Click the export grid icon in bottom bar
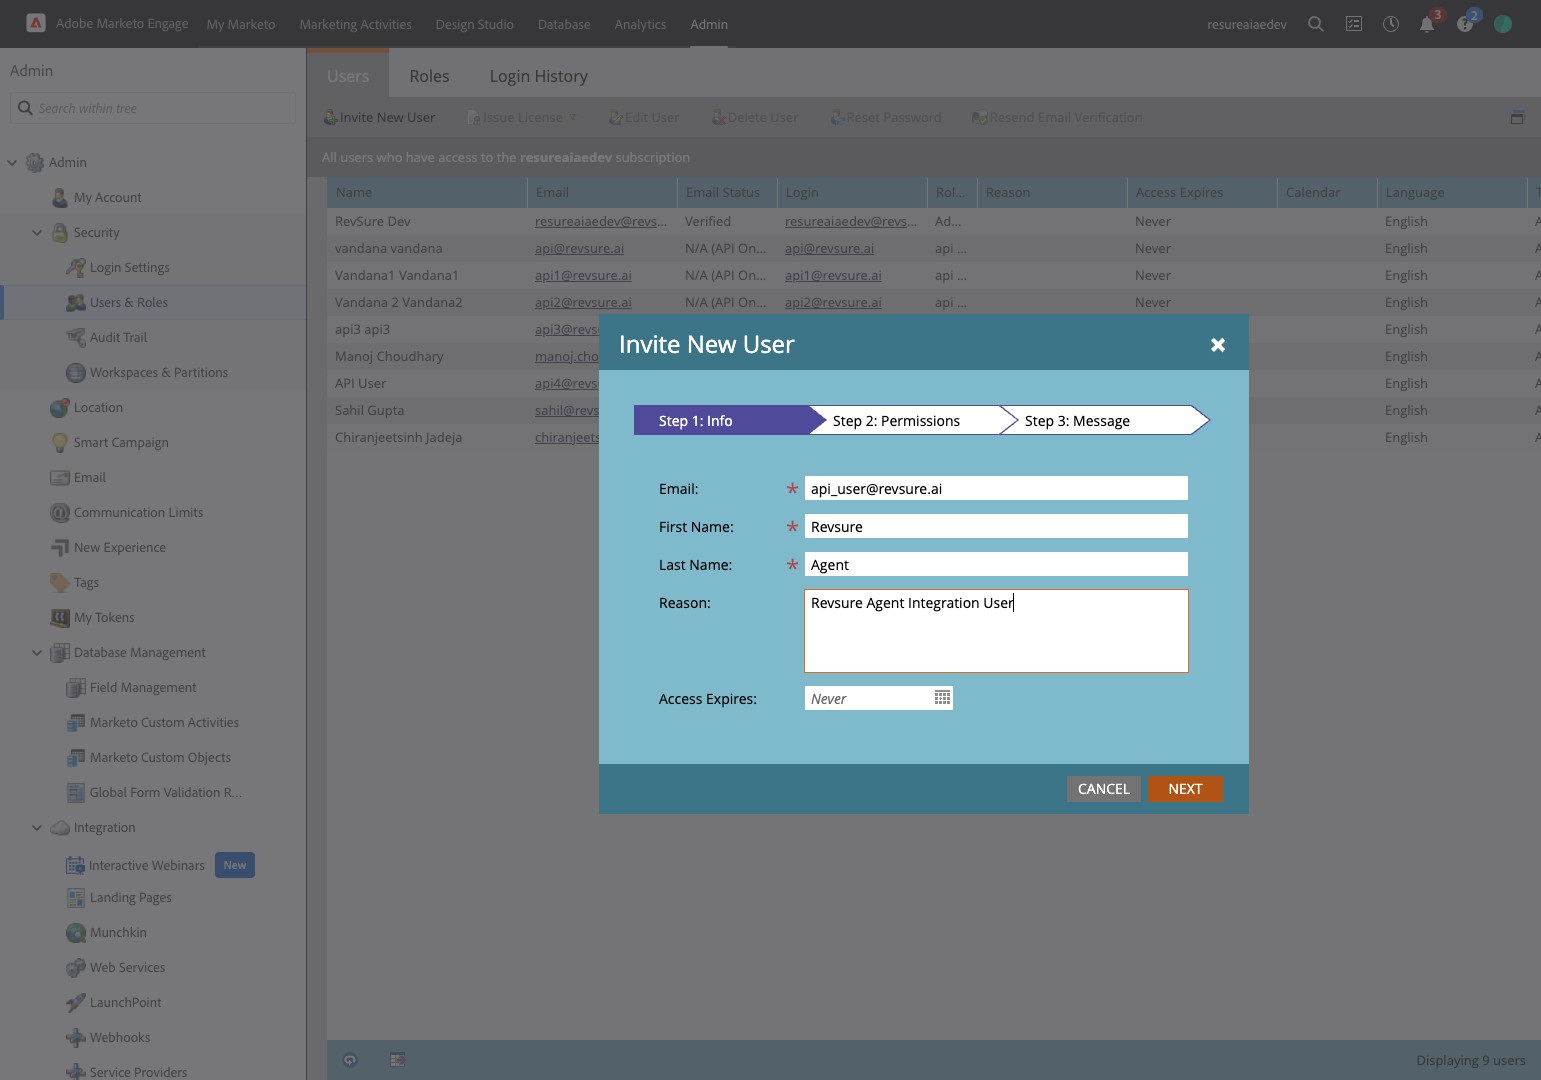This screenshot has height=1080, width=1541. (x=397, y=1060)
